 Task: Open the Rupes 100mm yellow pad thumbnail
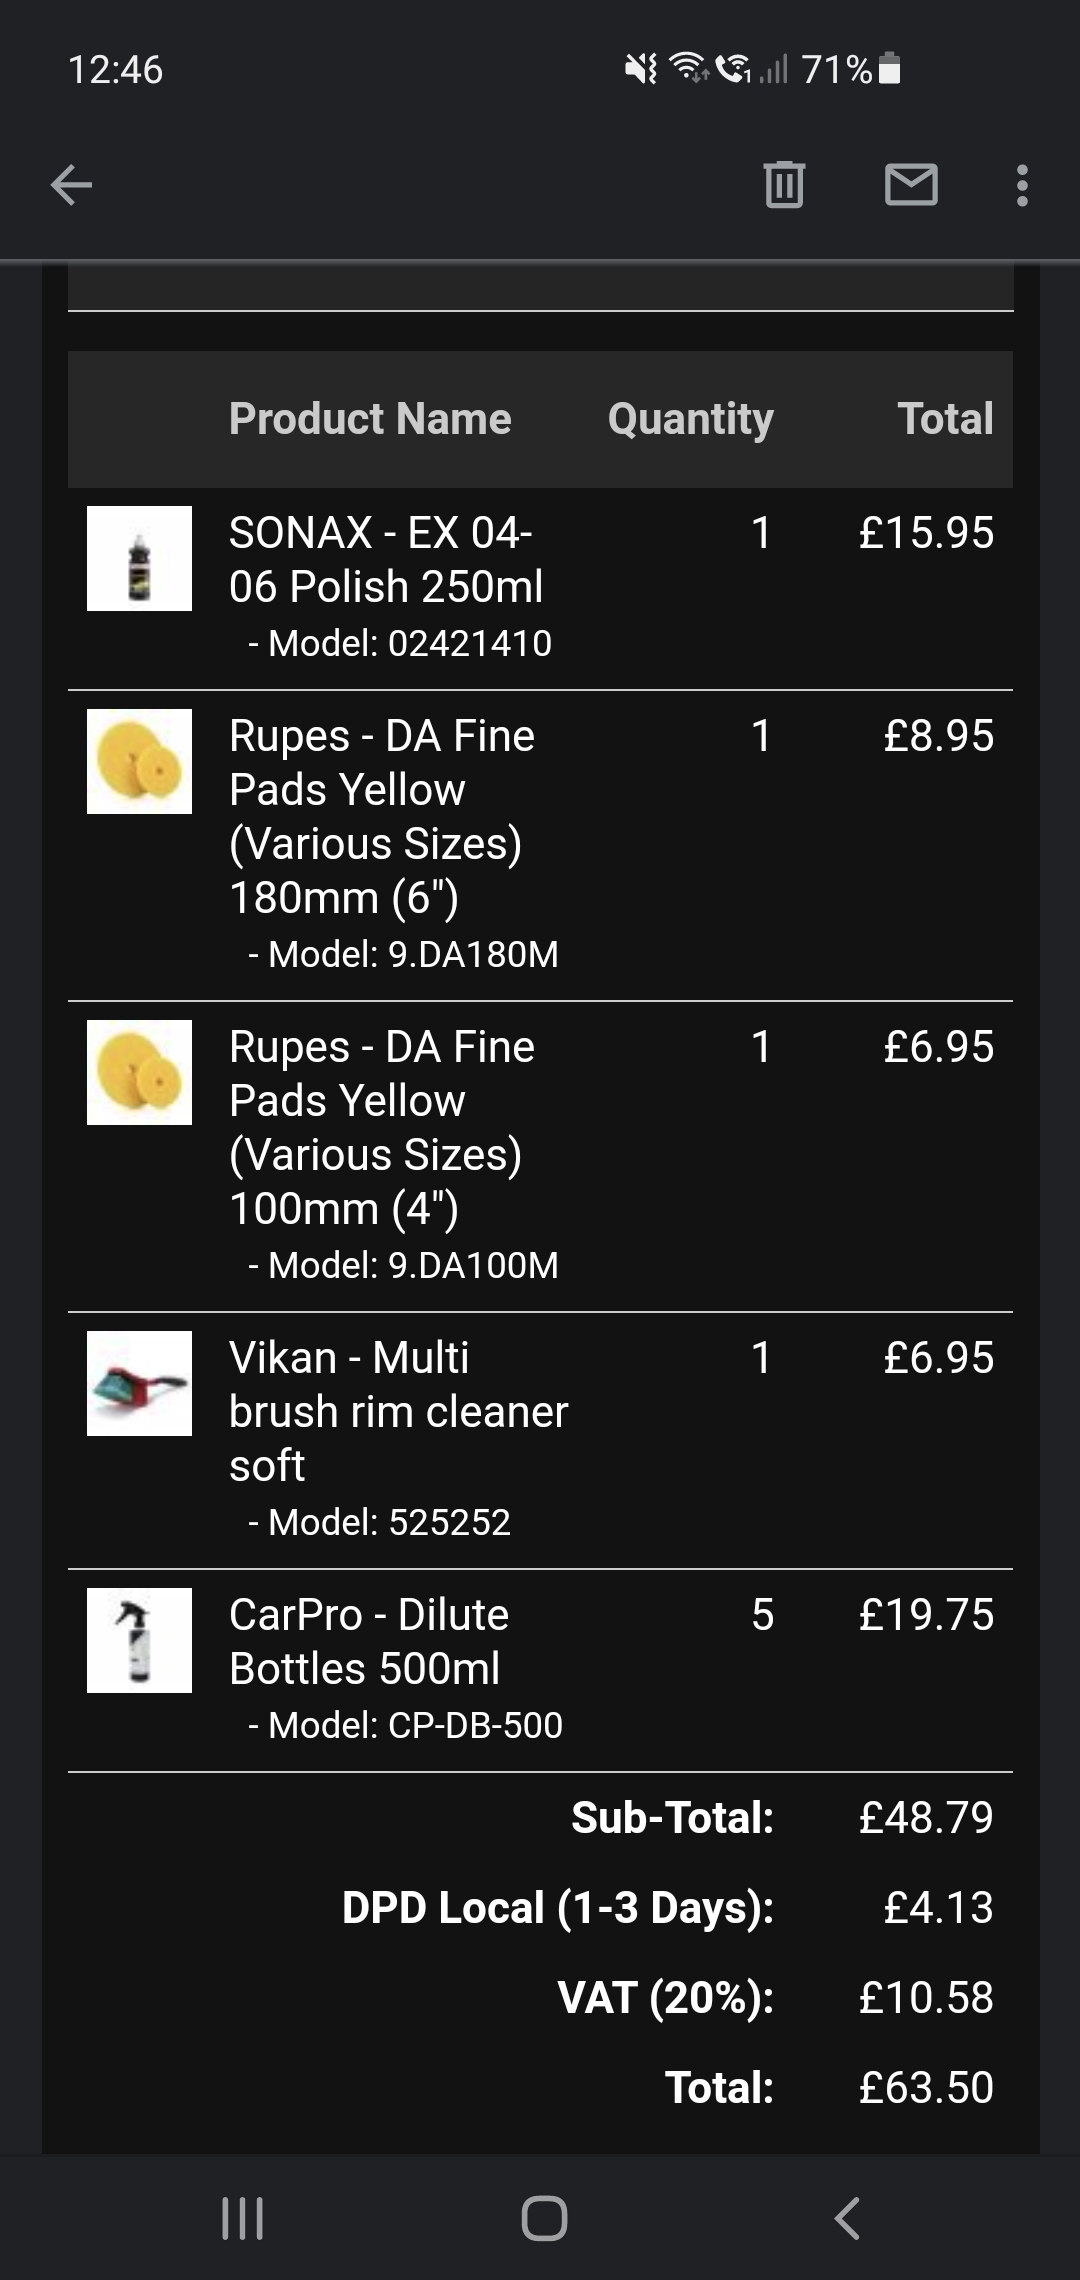[x=139, y=1072]
